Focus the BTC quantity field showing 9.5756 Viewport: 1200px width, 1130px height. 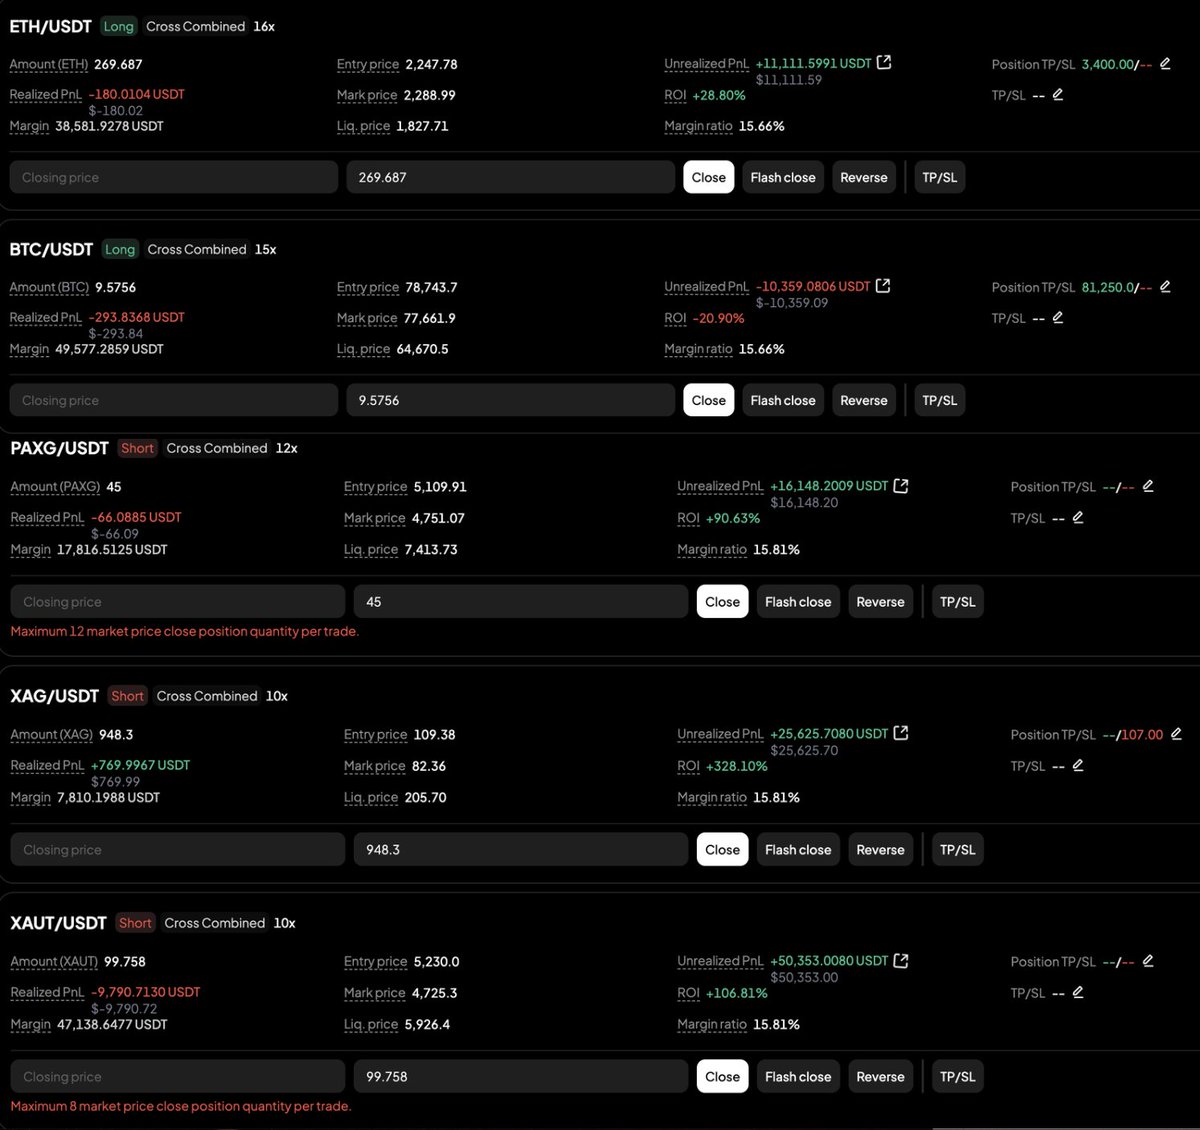tap(510, 400)
